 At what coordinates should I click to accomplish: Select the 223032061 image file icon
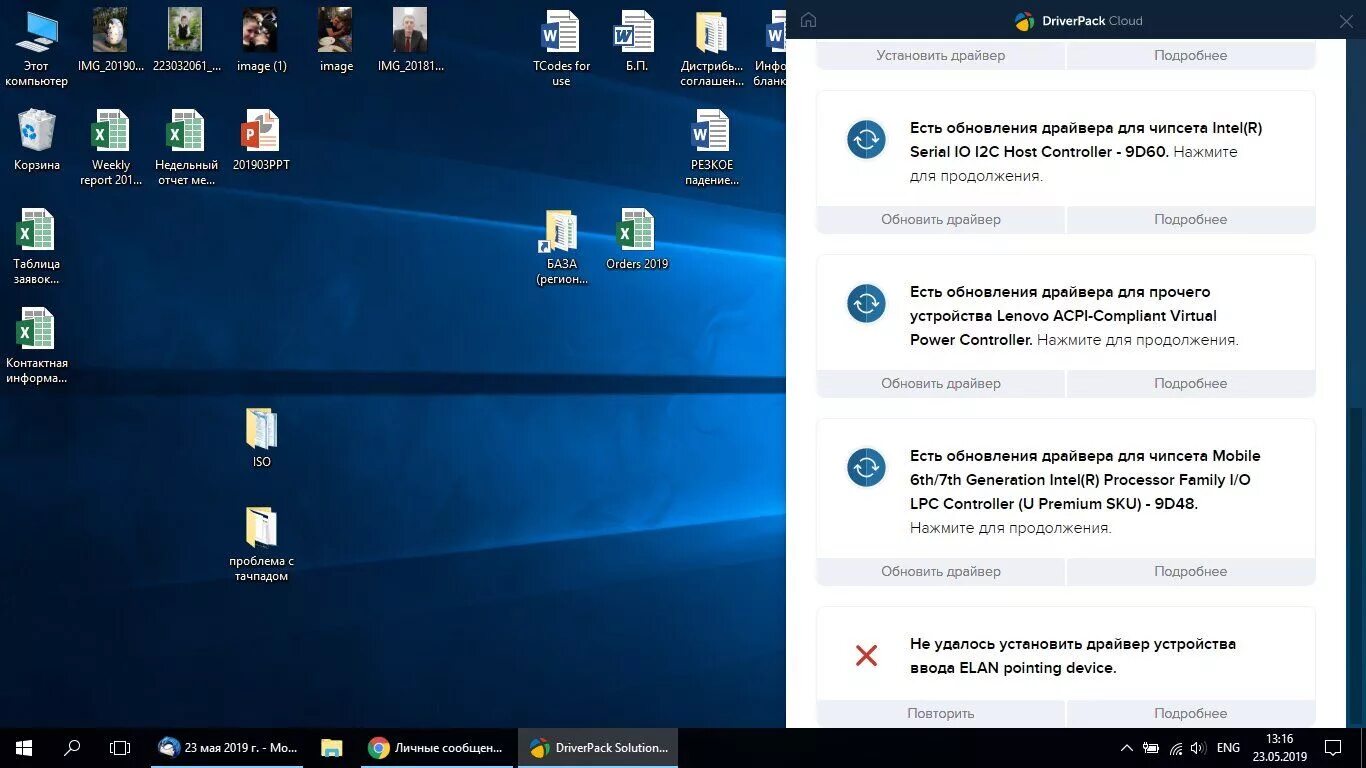pyautogui.click(x=186, y=42)
